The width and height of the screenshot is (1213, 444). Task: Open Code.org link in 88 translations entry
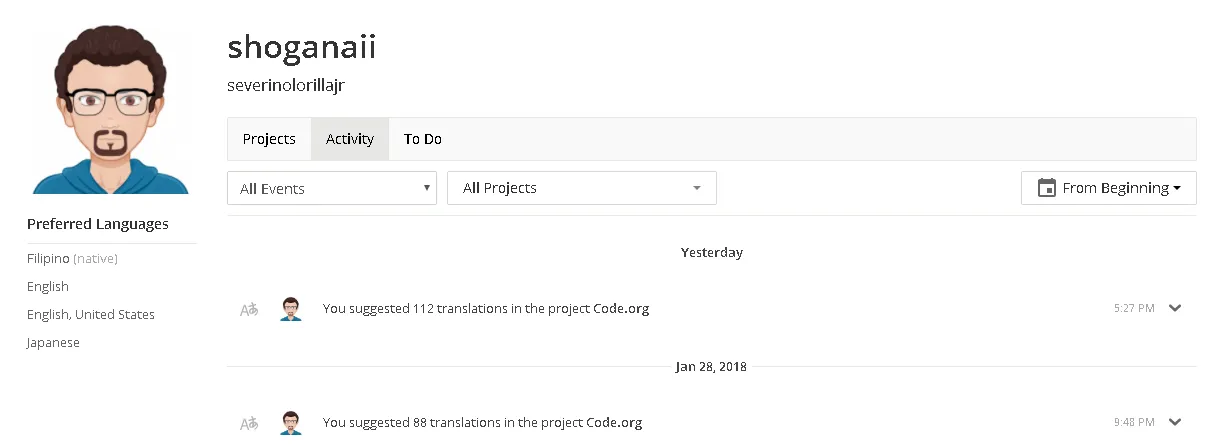pyautogui.click(x=614, y=423)
